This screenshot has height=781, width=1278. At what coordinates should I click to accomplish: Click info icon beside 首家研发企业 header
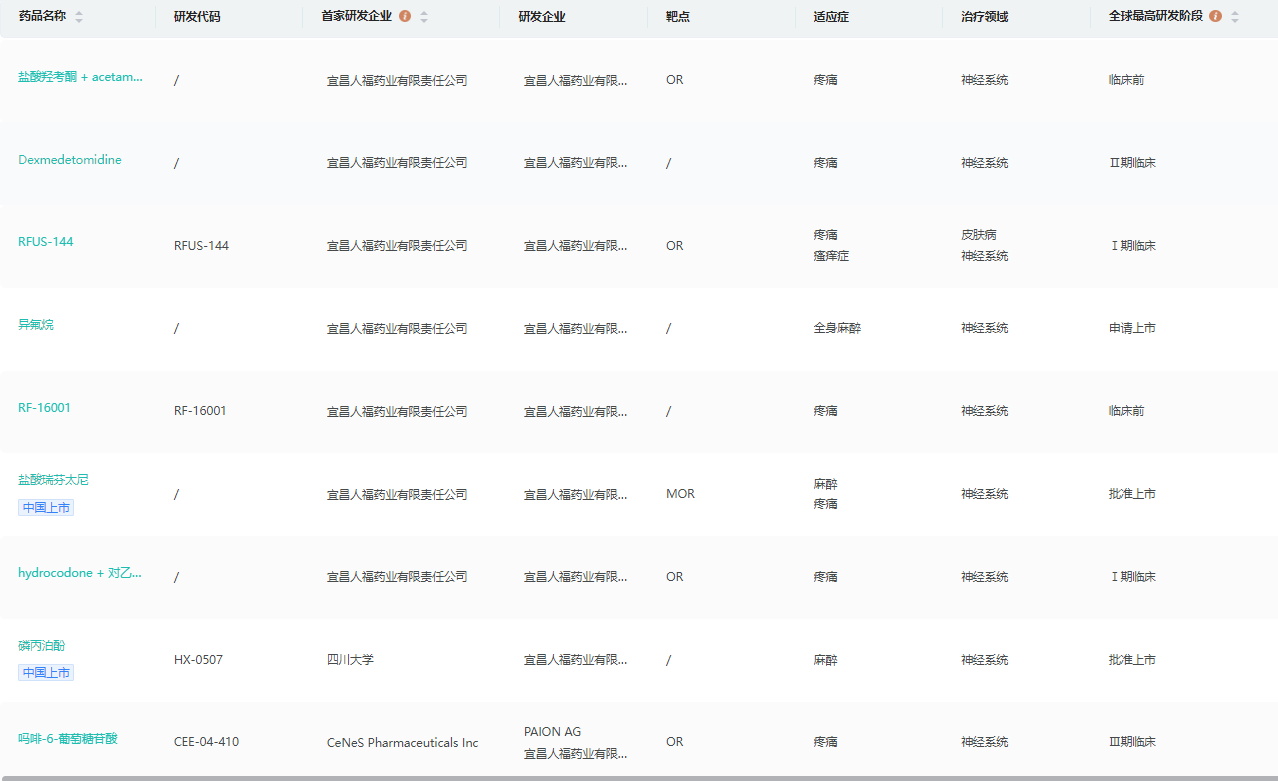point(405,16)
